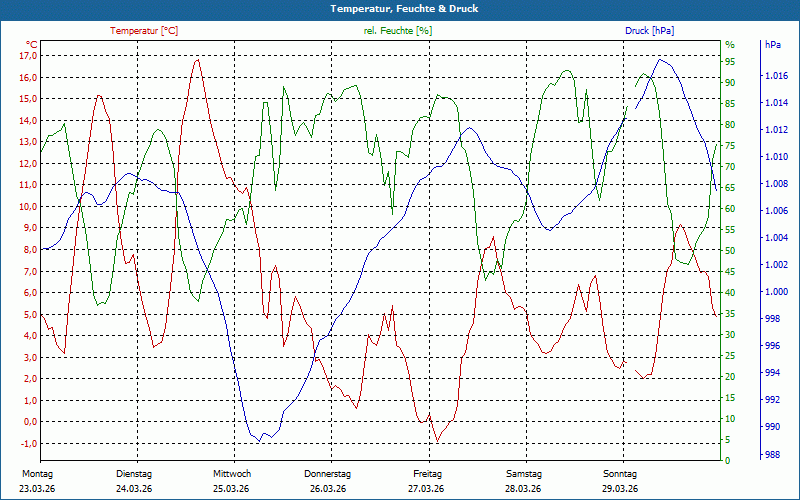Click the '12,0' temperature axis value

pos(28,163)
